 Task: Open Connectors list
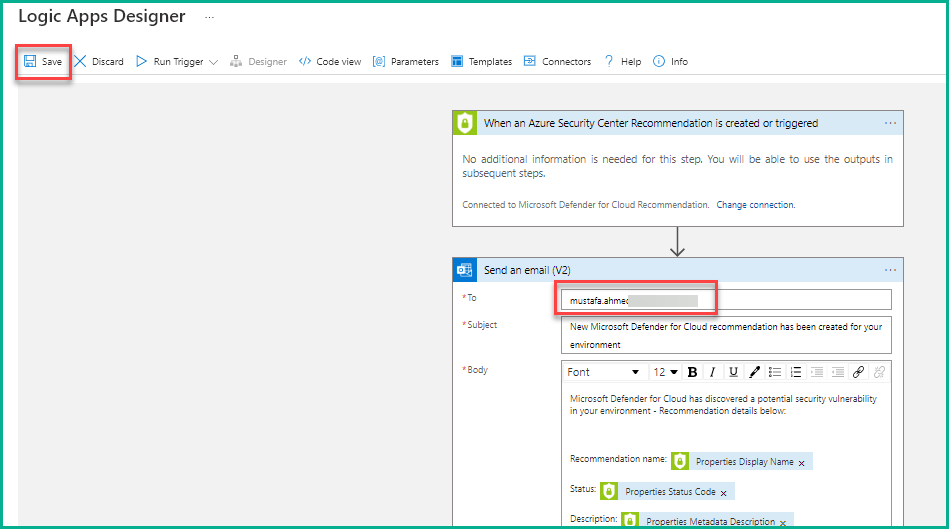click(557, 62)
